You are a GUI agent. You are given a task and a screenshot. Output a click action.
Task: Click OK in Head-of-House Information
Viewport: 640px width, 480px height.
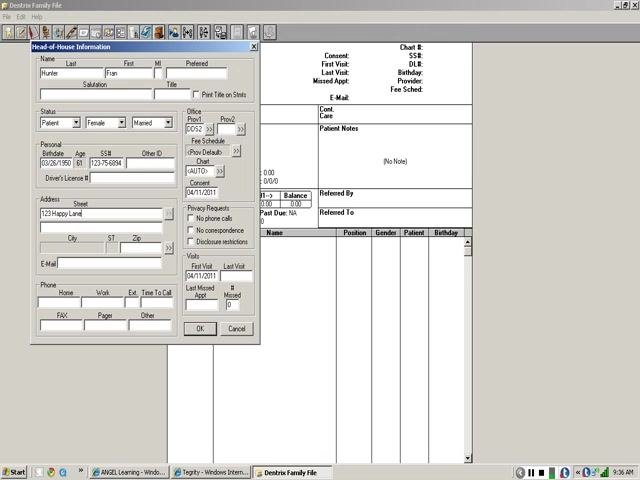pyautogui.click(x=200, y=329)
